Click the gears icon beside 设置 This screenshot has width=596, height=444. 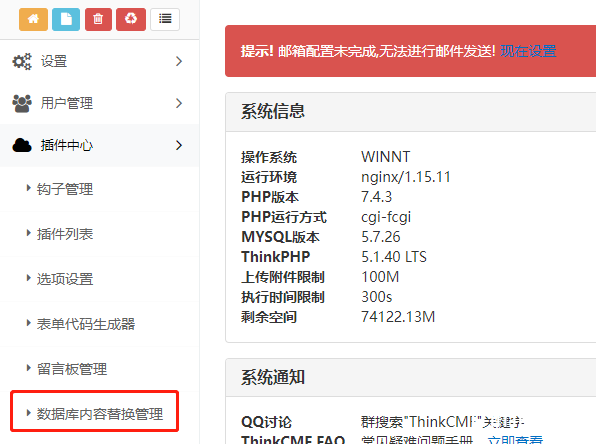(22, 61)
